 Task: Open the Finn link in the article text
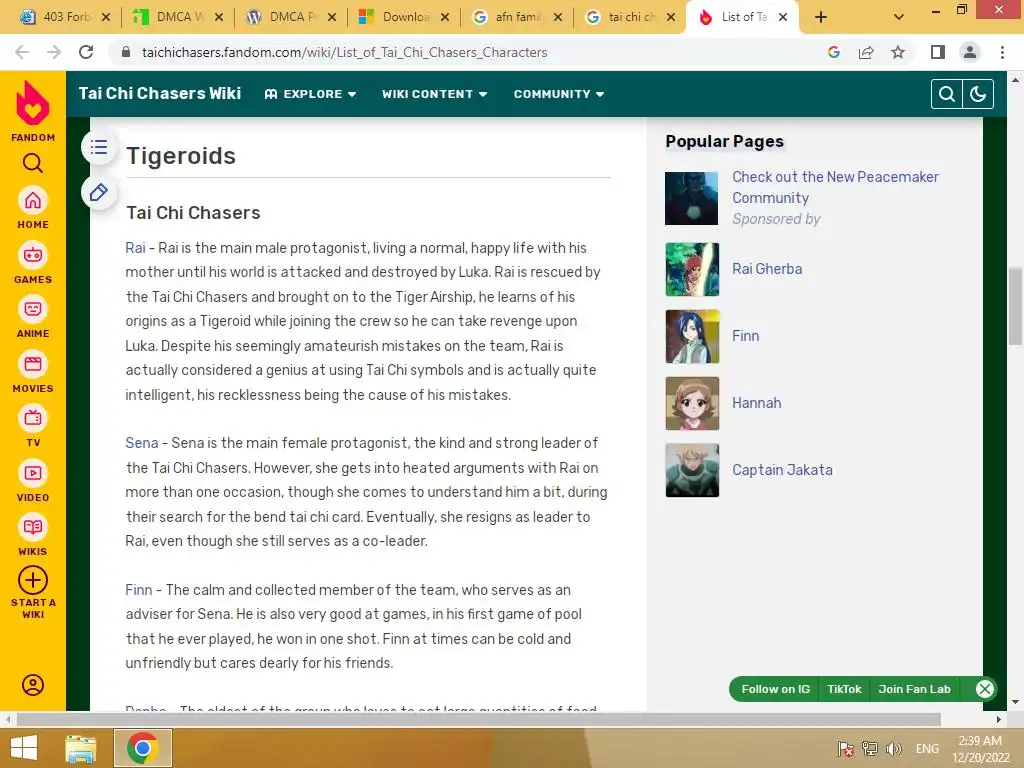click(x=138, y=590)
